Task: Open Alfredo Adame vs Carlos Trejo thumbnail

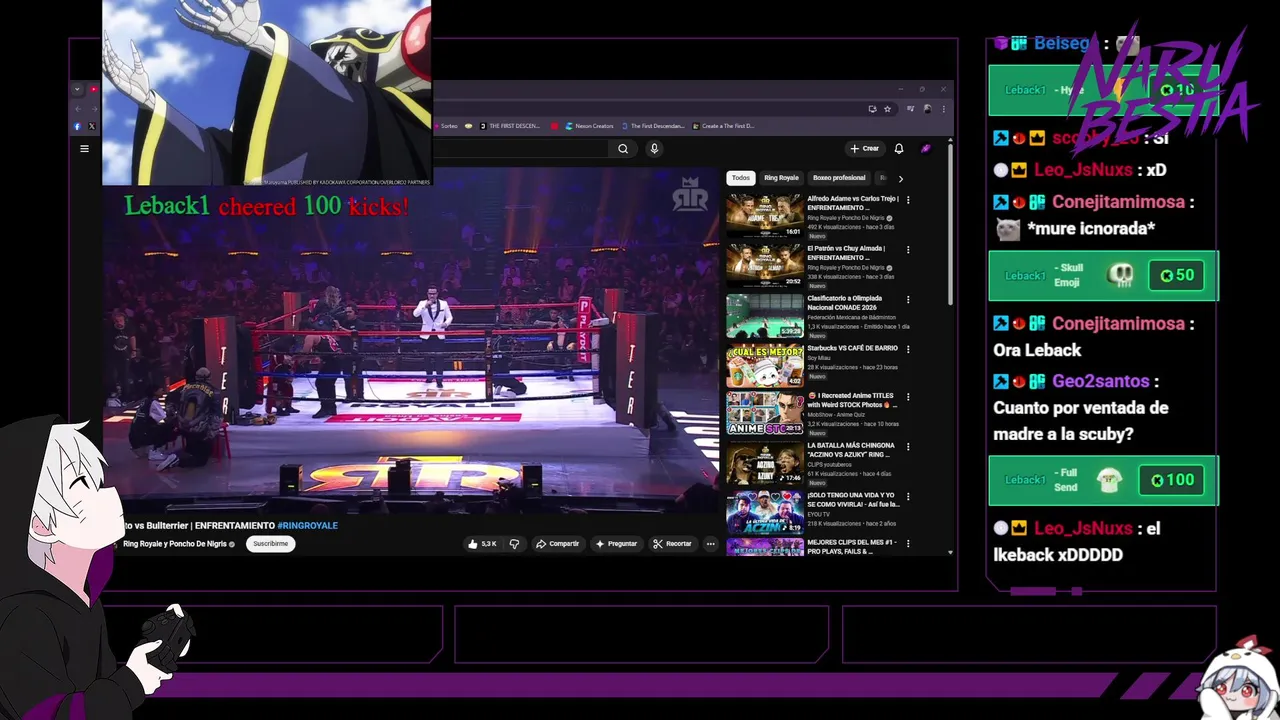Action: click(x=765, y=215)
